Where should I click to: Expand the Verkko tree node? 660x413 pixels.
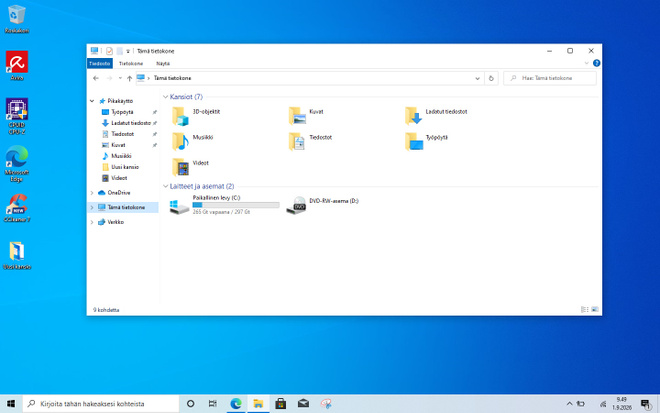[92, 222]
